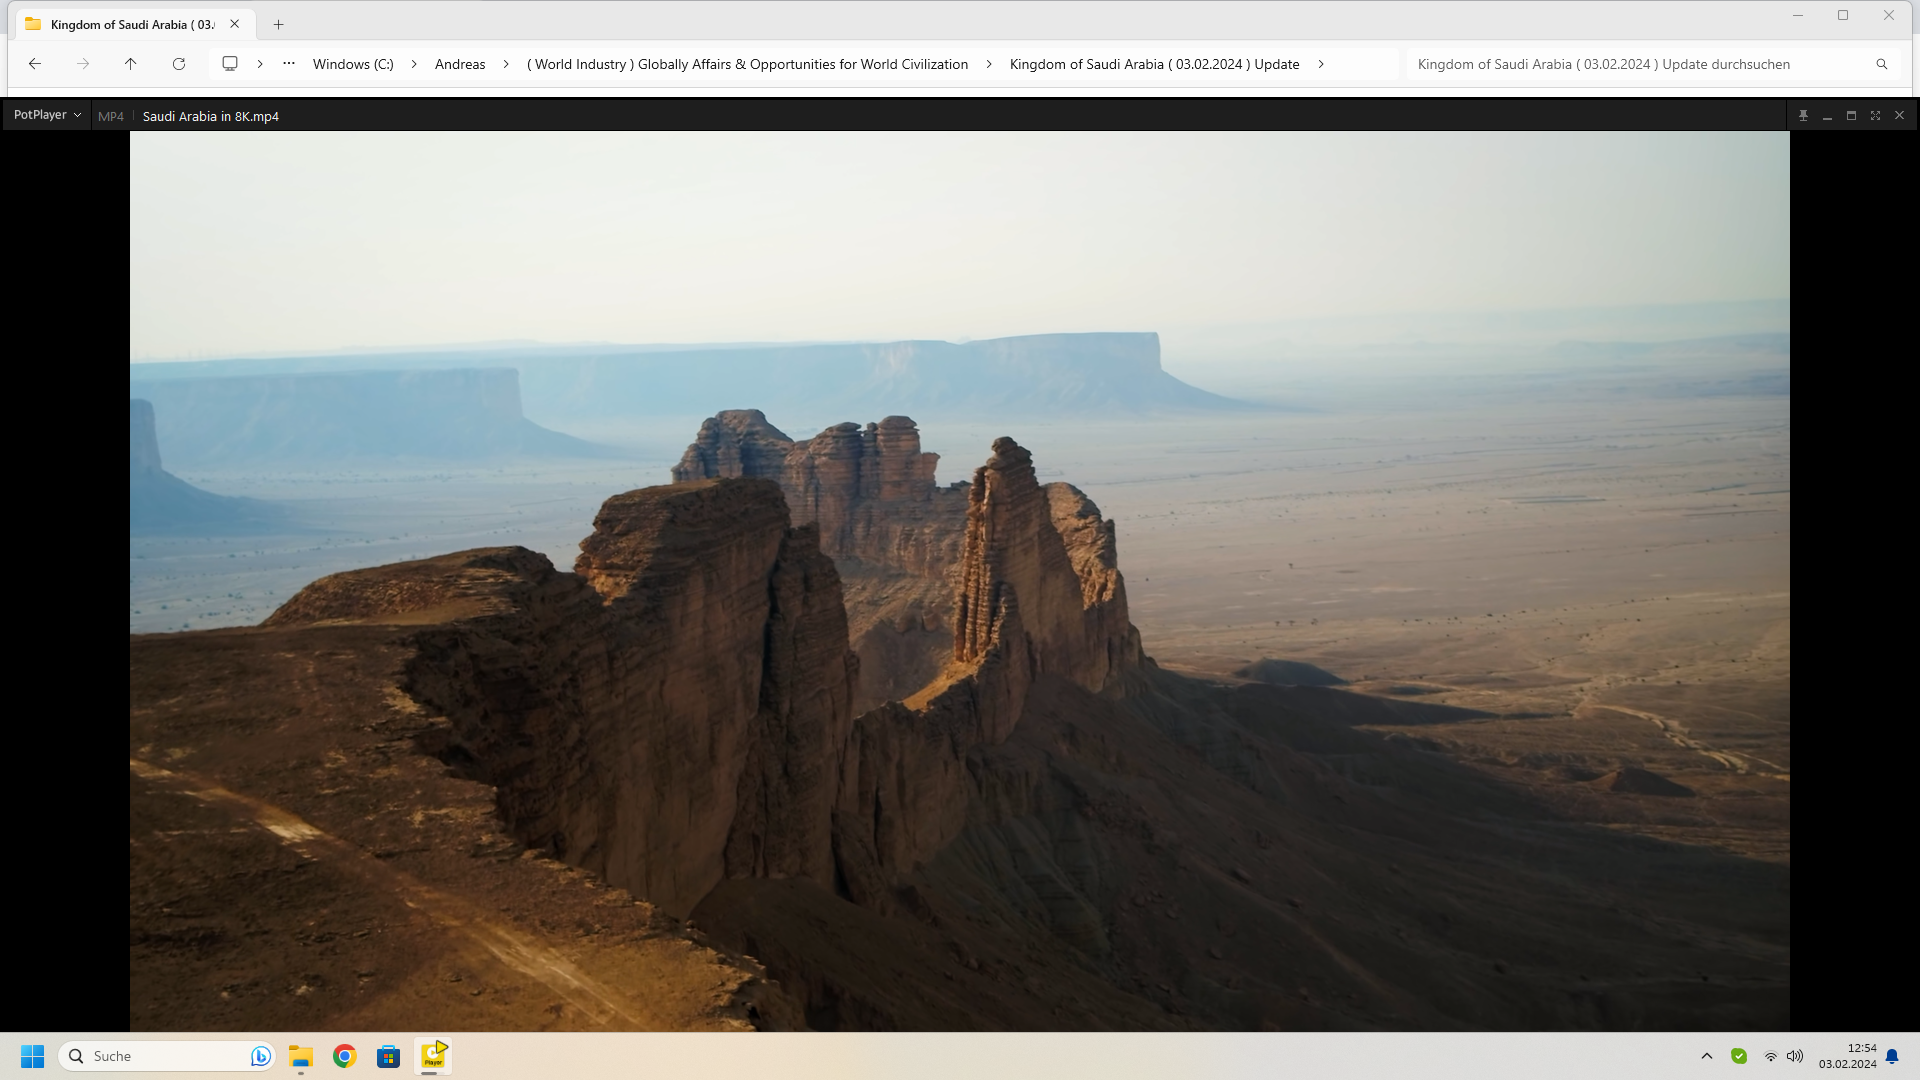Add a new Explorer tab
Viewport: 1920px width, 1080px height.
(x=279, y=24)
